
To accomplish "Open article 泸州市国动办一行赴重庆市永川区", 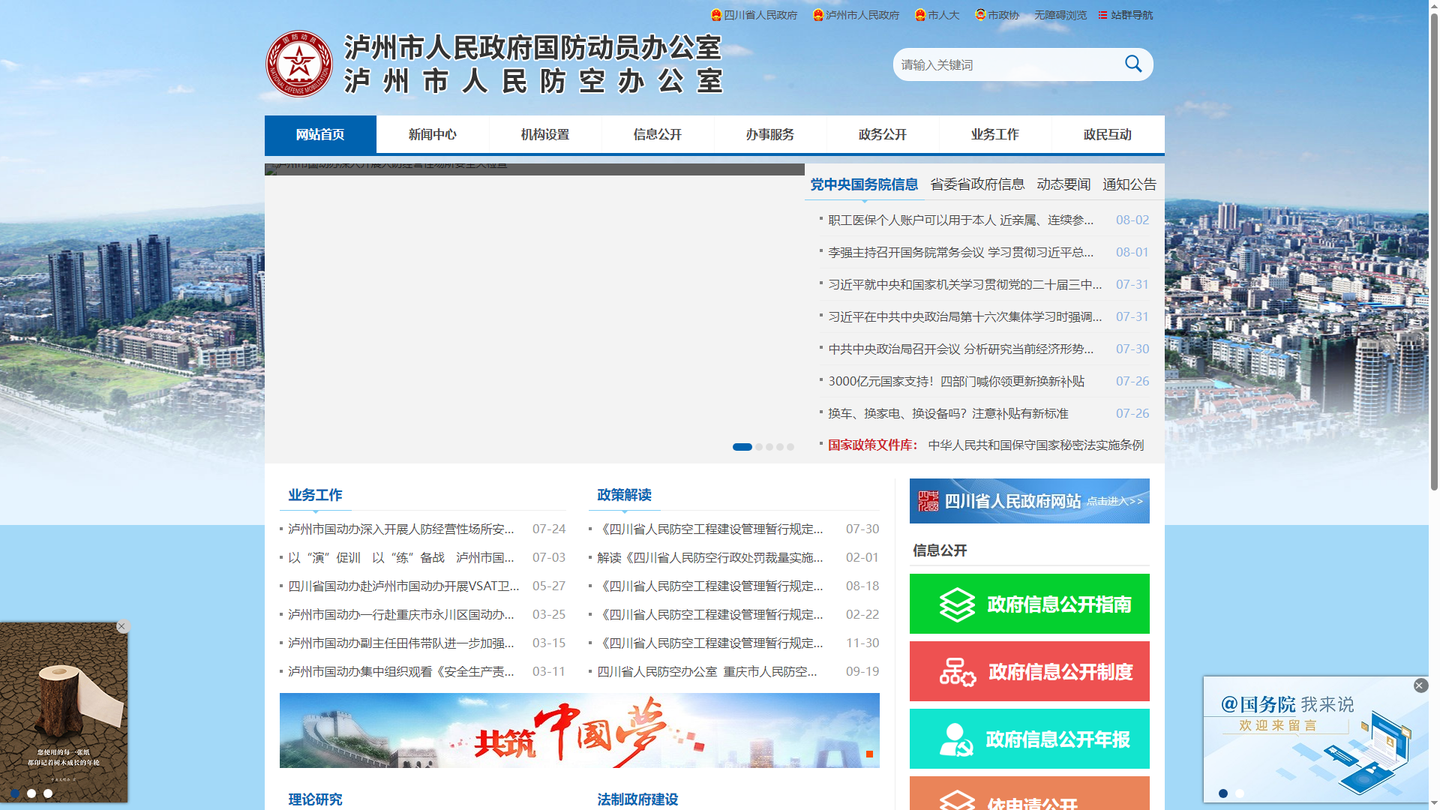I will (401, 614).
